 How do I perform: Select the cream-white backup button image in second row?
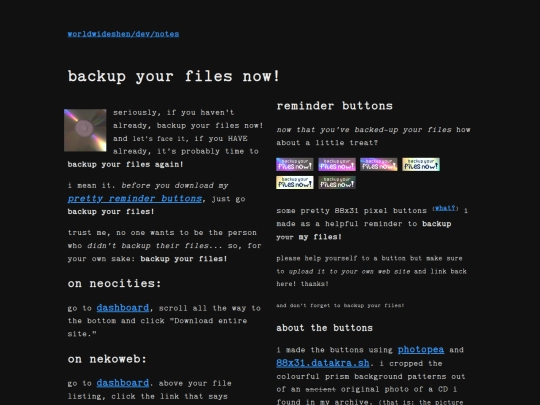point(295,183)
